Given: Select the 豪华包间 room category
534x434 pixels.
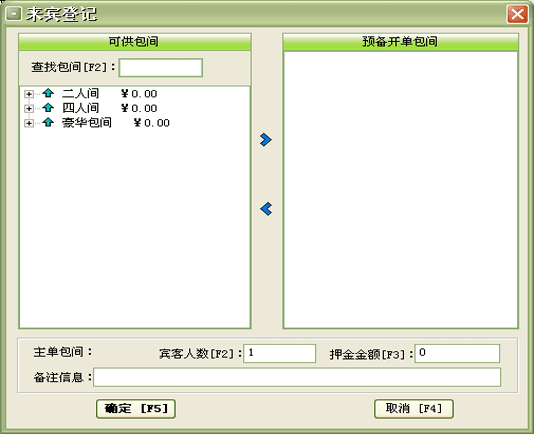Looking at the screenshot, I should [87, 123].
